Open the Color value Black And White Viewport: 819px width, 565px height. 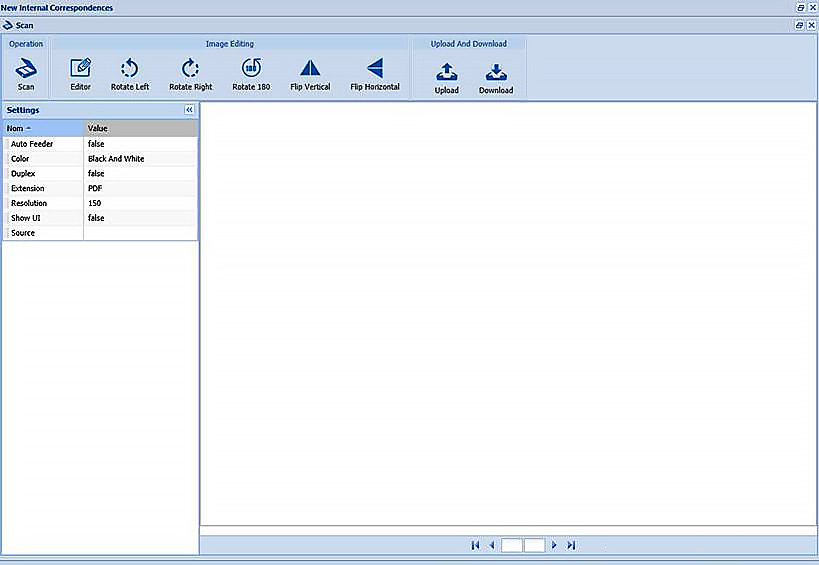click(140, 159)
